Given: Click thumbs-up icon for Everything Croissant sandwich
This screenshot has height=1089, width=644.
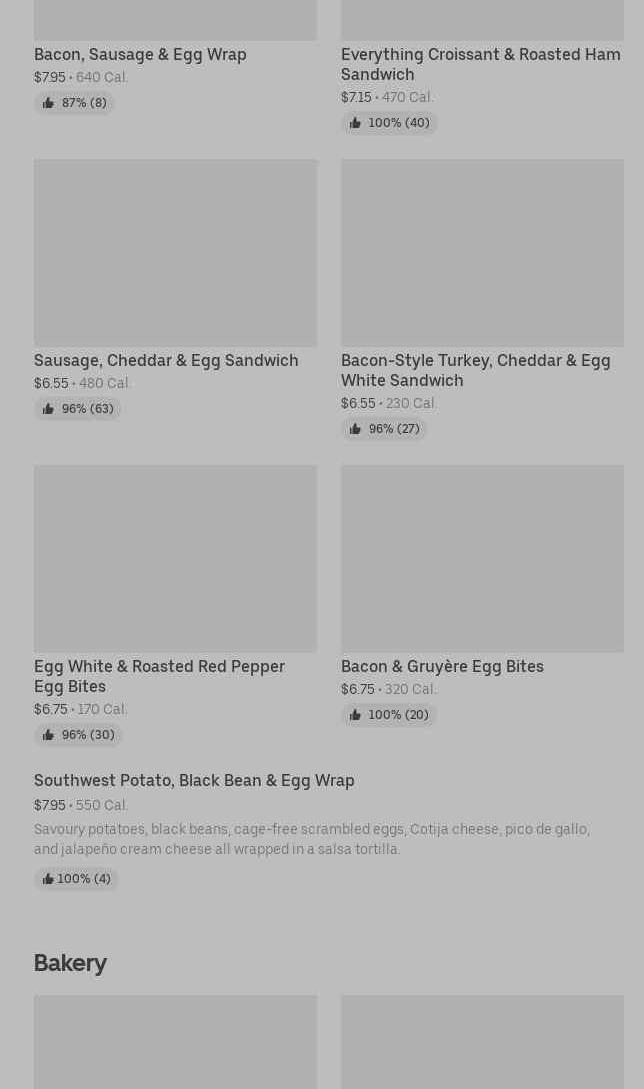Looking at the screenshot, I should (x=355, y=123).
